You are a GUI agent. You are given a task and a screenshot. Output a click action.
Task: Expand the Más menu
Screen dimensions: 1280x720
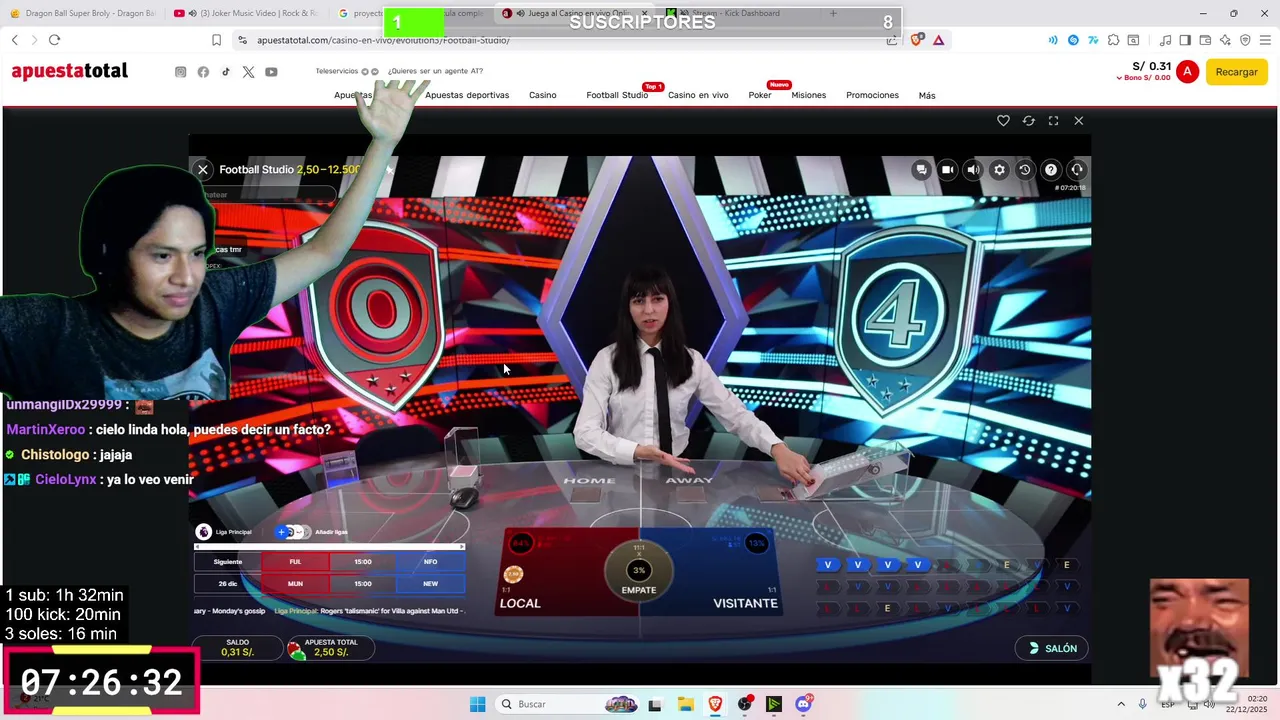tap(927, 96)
